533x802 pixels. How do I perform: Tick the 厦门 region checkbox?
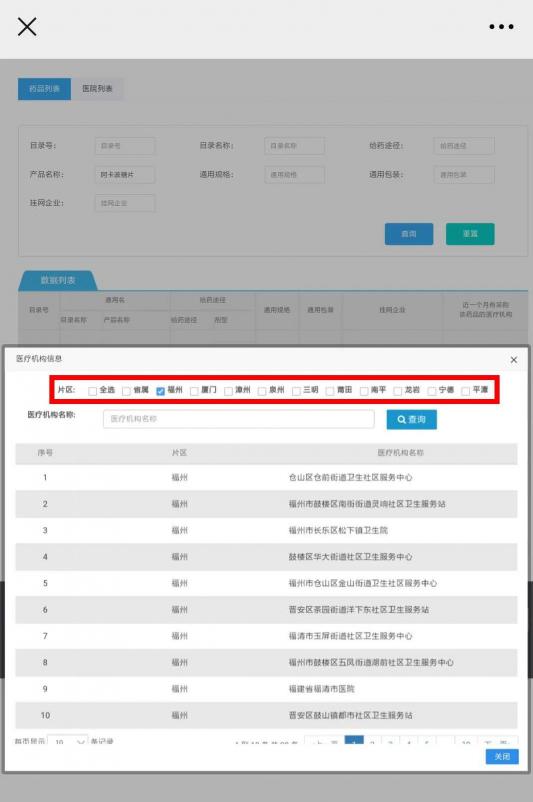pyautogui.click(x=194, y=391)
